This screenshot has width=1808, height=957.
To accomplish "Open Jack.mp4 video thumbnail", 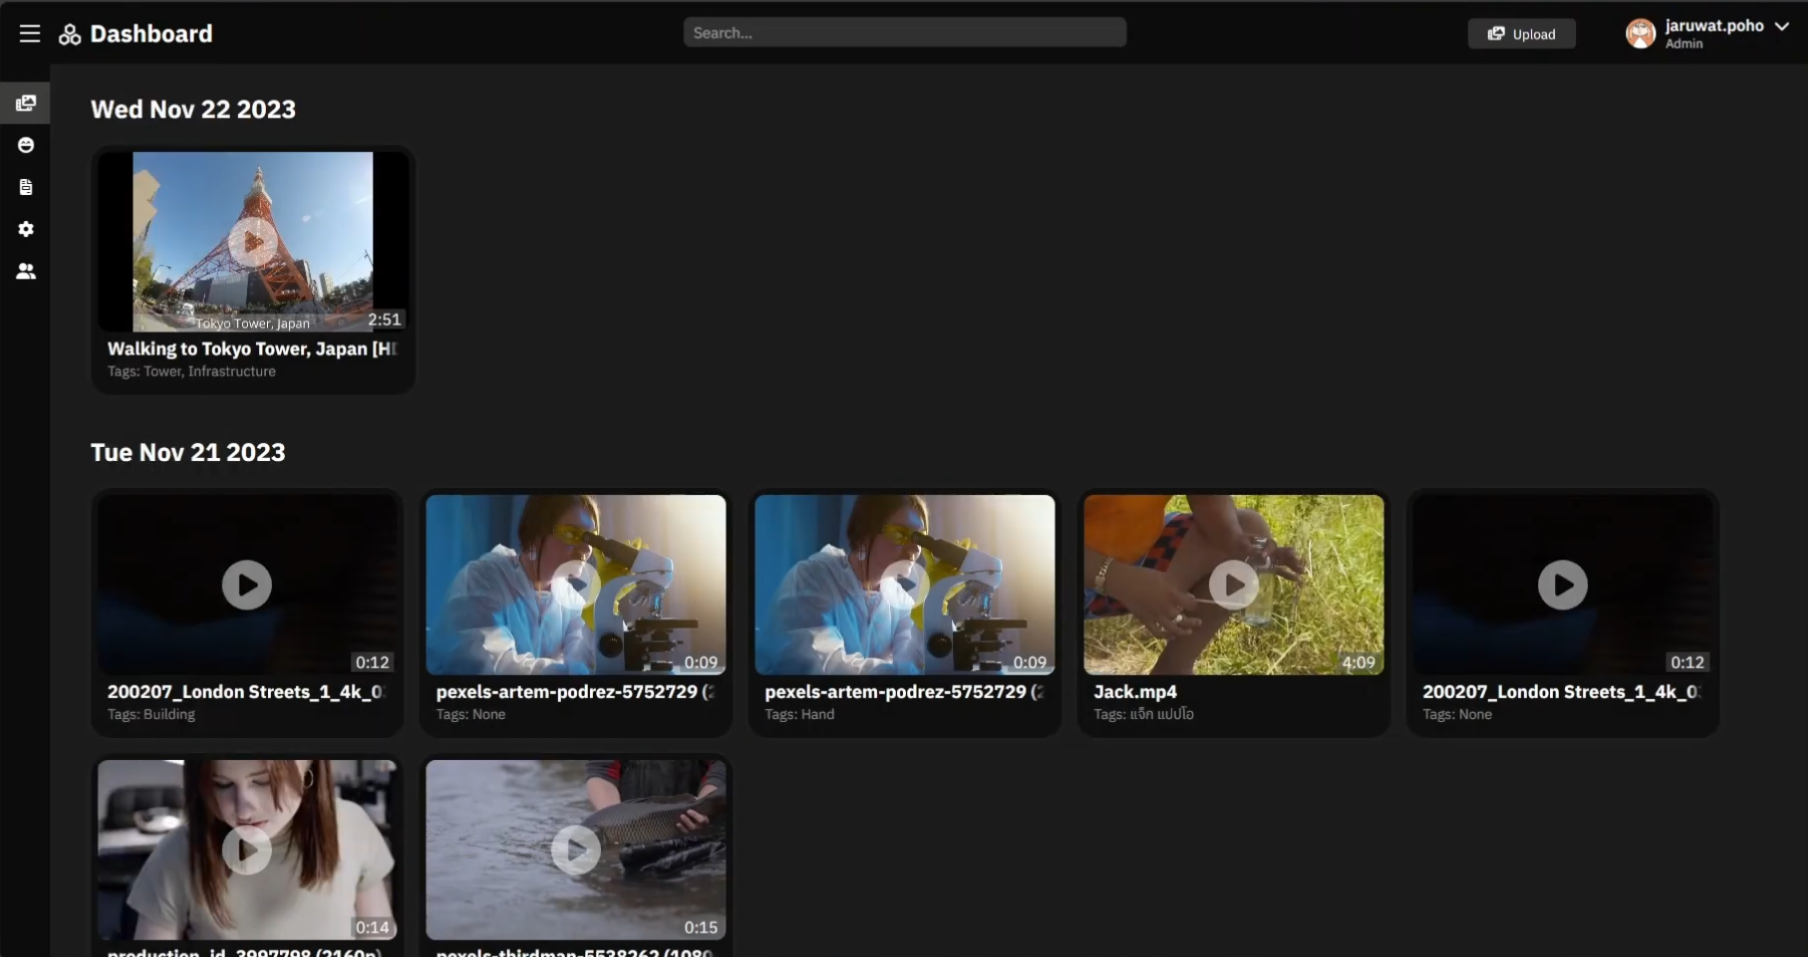I will [1233, 585].
